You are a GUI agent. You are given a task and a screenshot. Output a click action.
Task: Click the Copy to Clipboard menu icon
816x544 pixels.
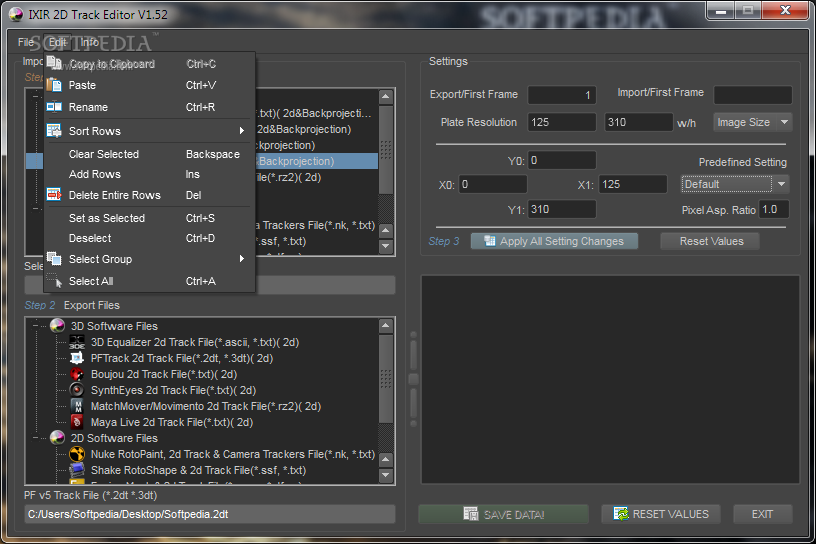click(54, 62)
